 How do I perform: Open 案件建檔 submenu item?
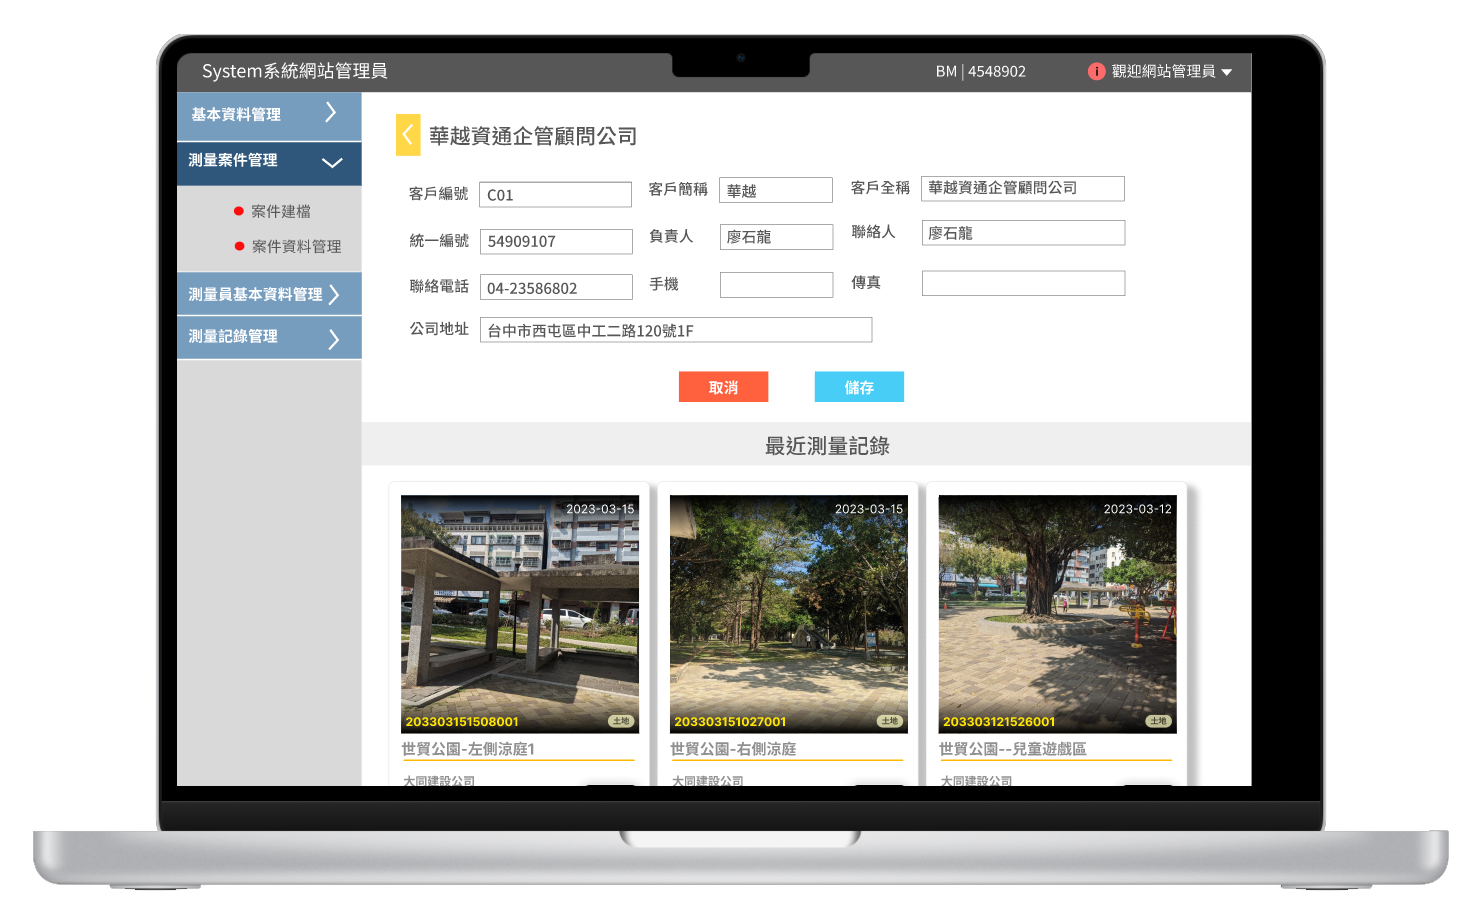coord(281,211)
